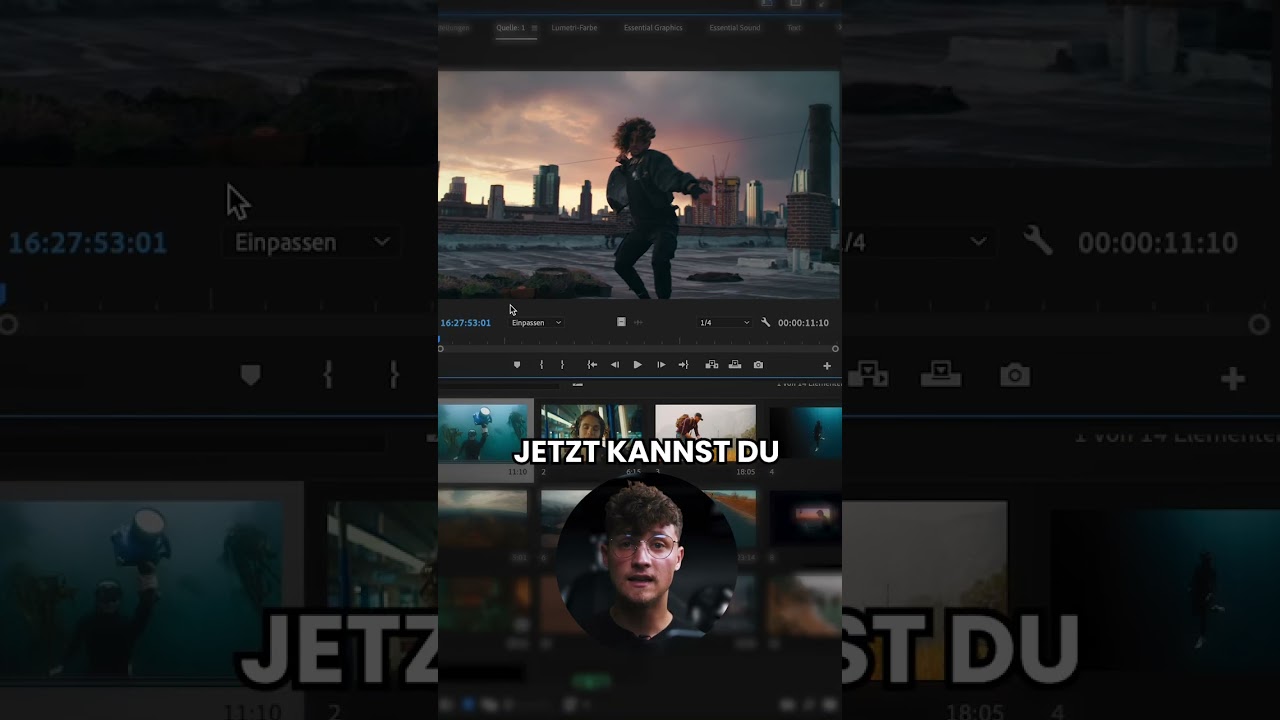Grab the left zoom scroll bar handle
The image size is (1280, 720).
pyautogui.click(x=441, y=349)
